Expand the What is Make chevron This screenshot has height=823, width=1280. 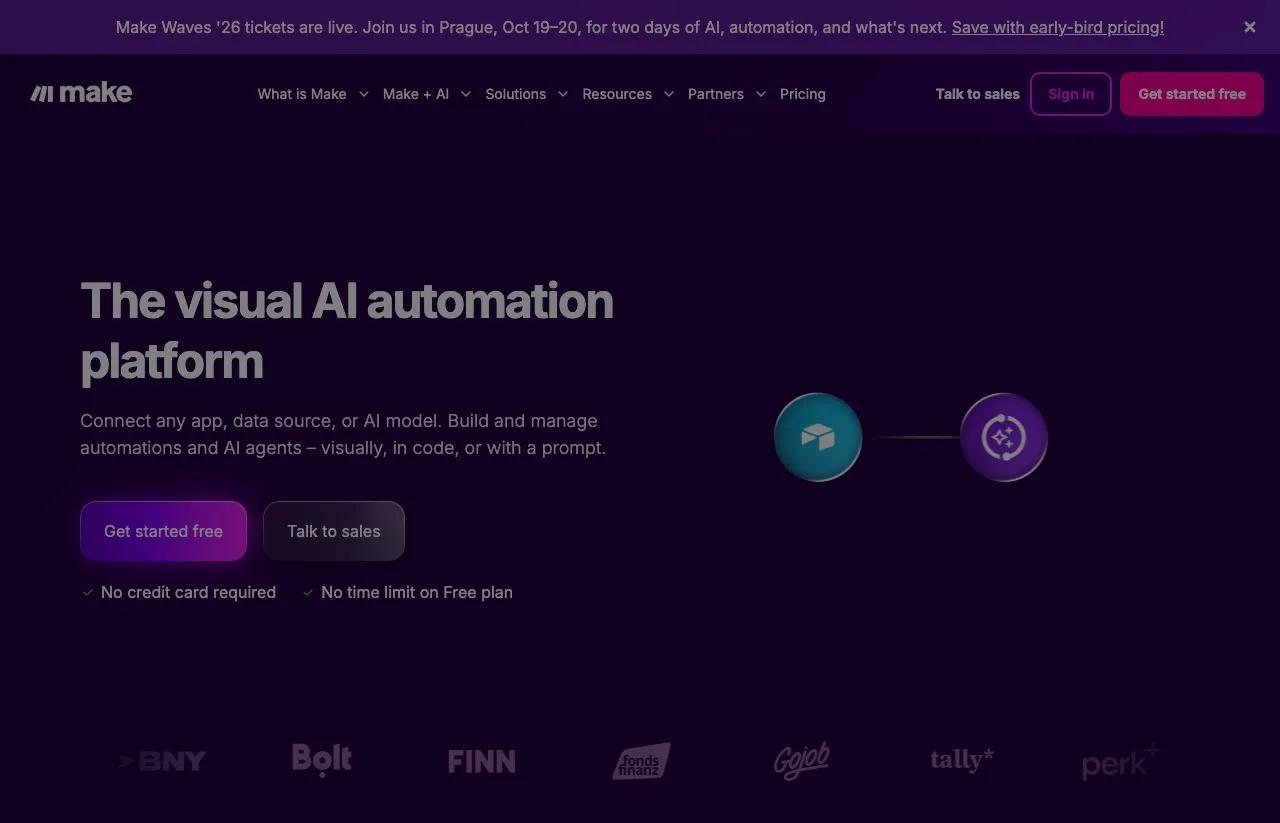coord(363,94)
